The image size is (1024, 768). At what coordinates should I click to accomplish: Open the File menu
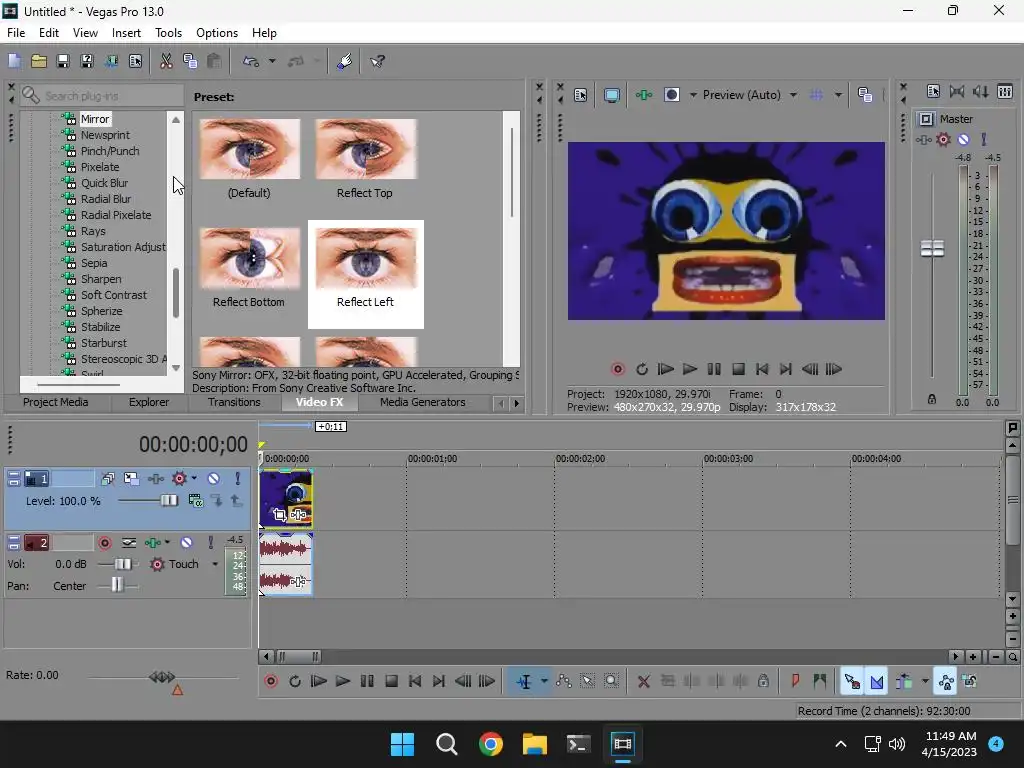16,33
